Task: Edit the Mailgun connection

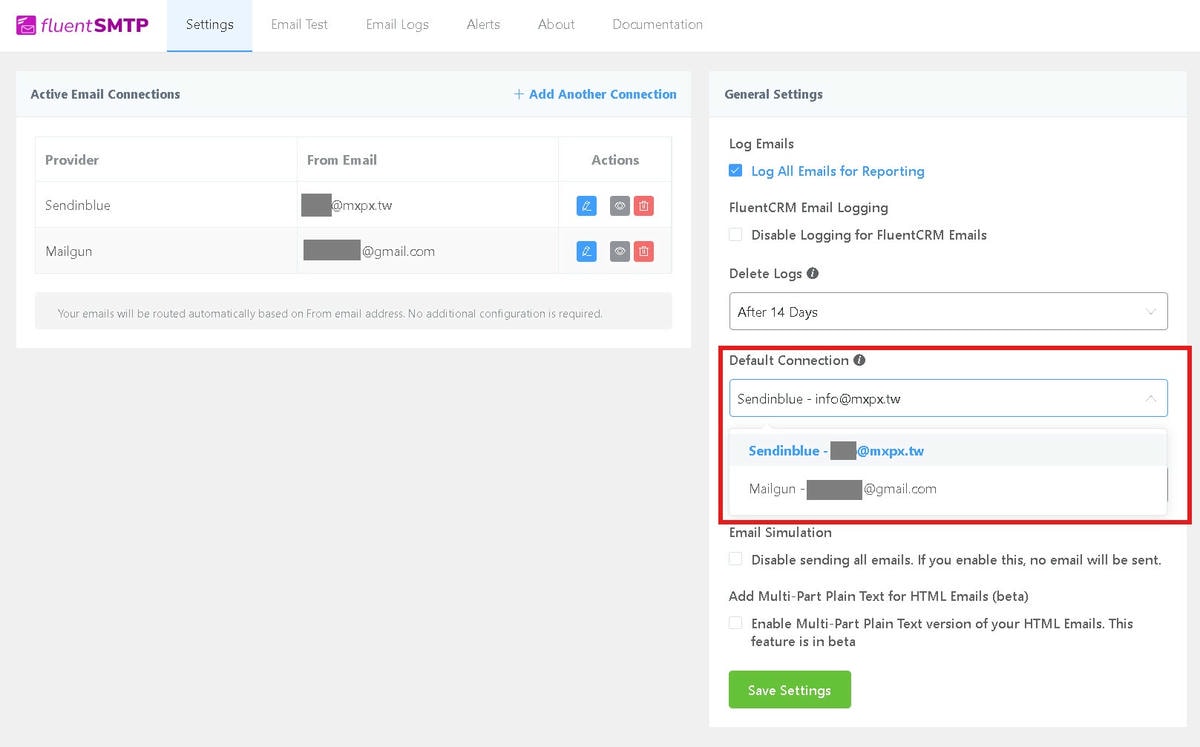Action: 586,251
